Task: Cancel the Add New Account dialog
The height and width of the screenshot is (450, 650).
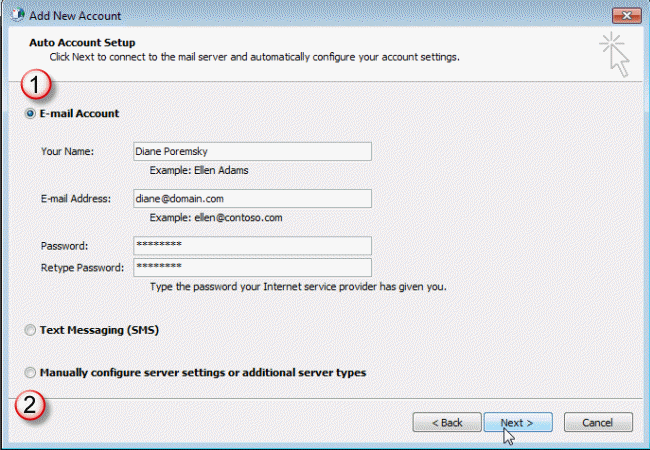Action: 598,423
